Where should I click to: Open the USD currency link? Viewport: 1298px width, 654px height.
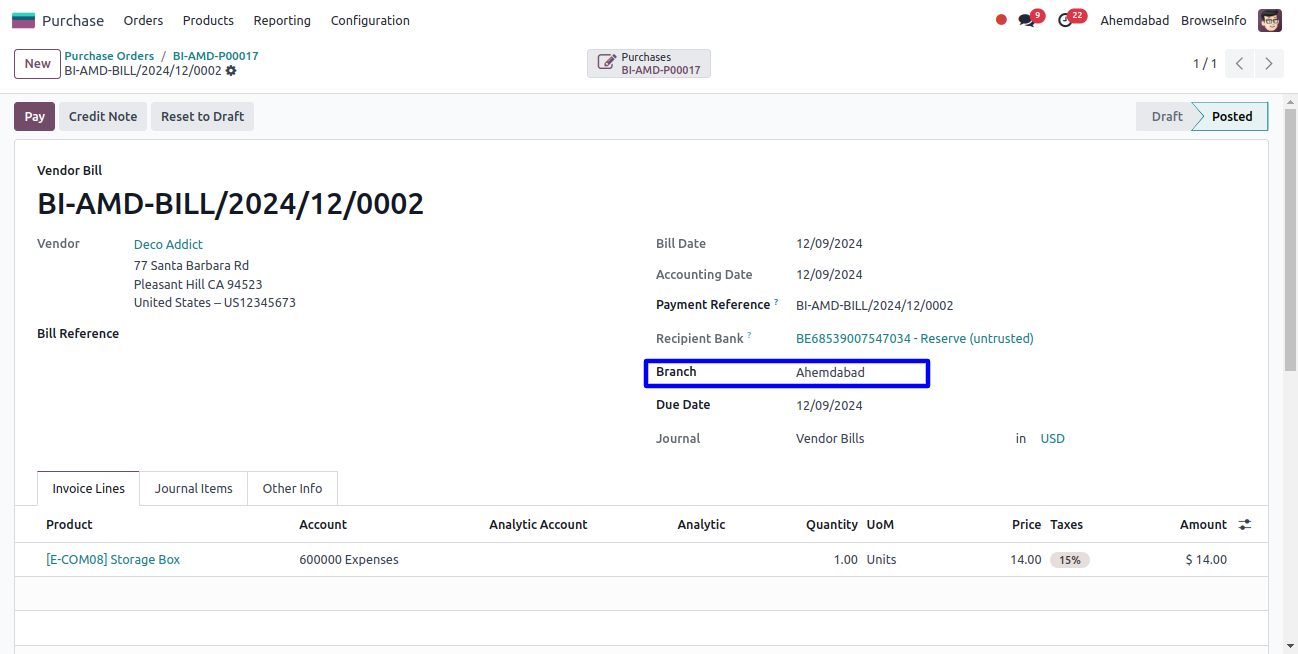click(x=1052, y=439)
